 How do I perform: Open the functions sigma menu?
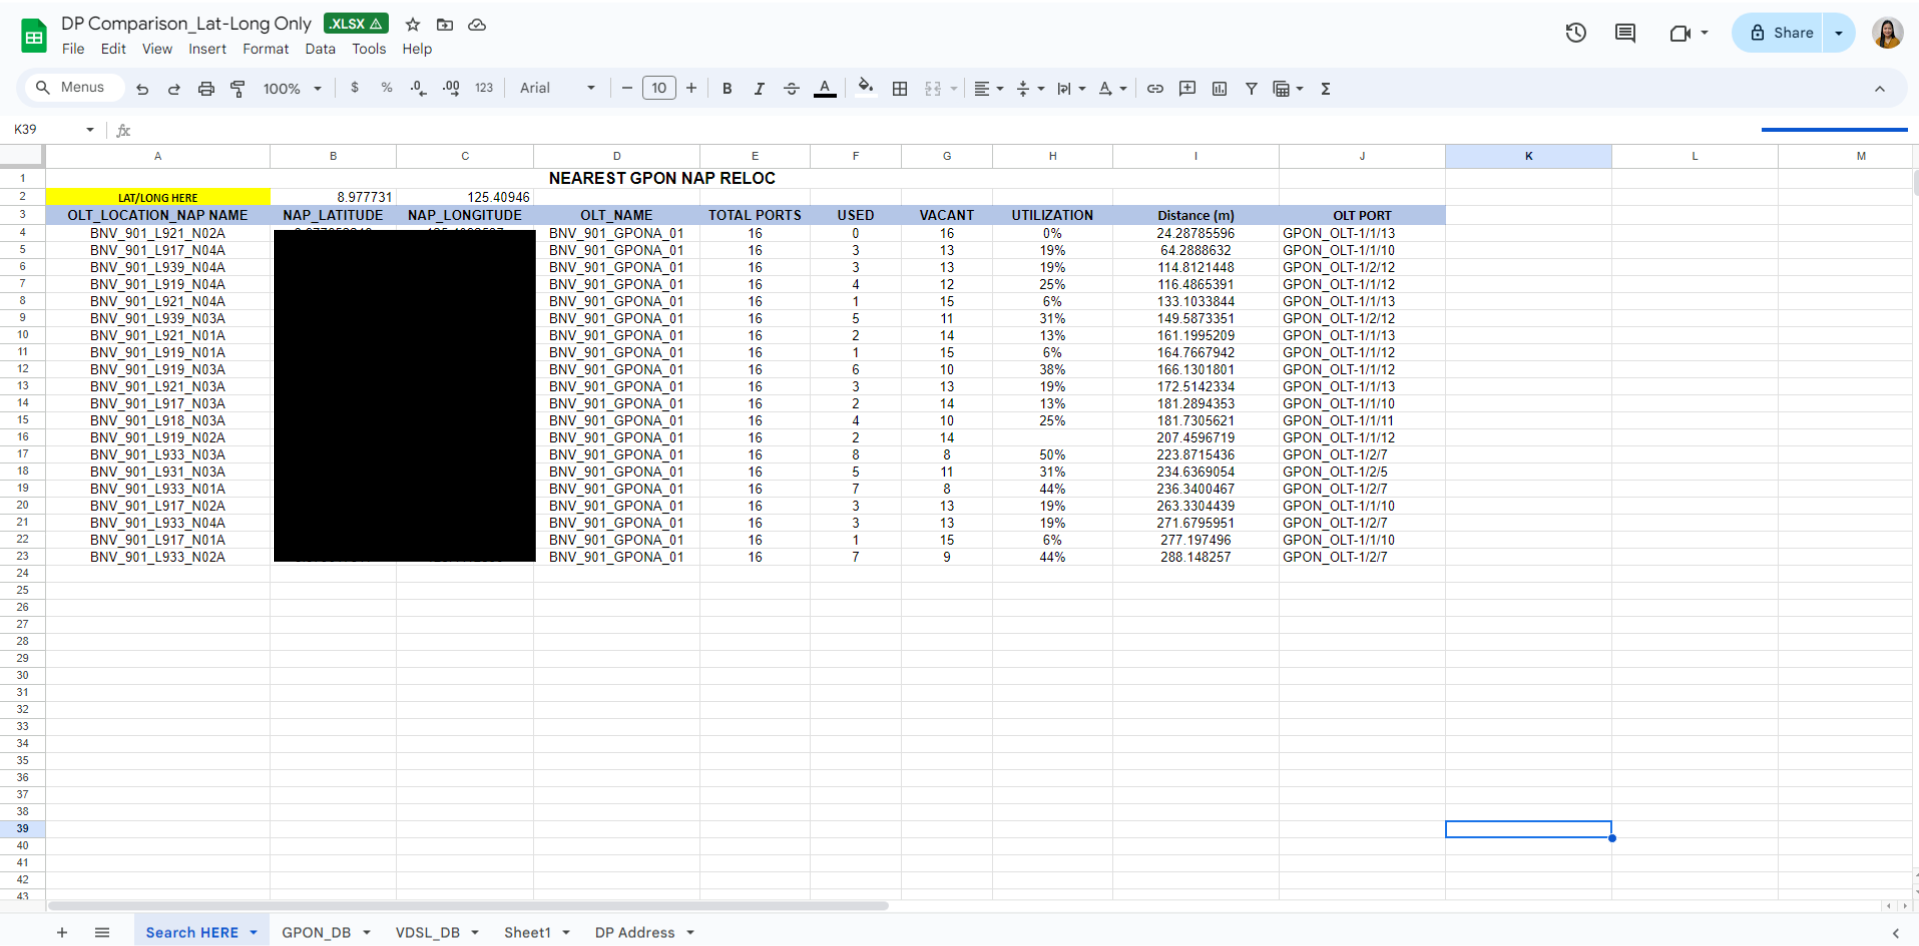click(x=1326, y=89)
